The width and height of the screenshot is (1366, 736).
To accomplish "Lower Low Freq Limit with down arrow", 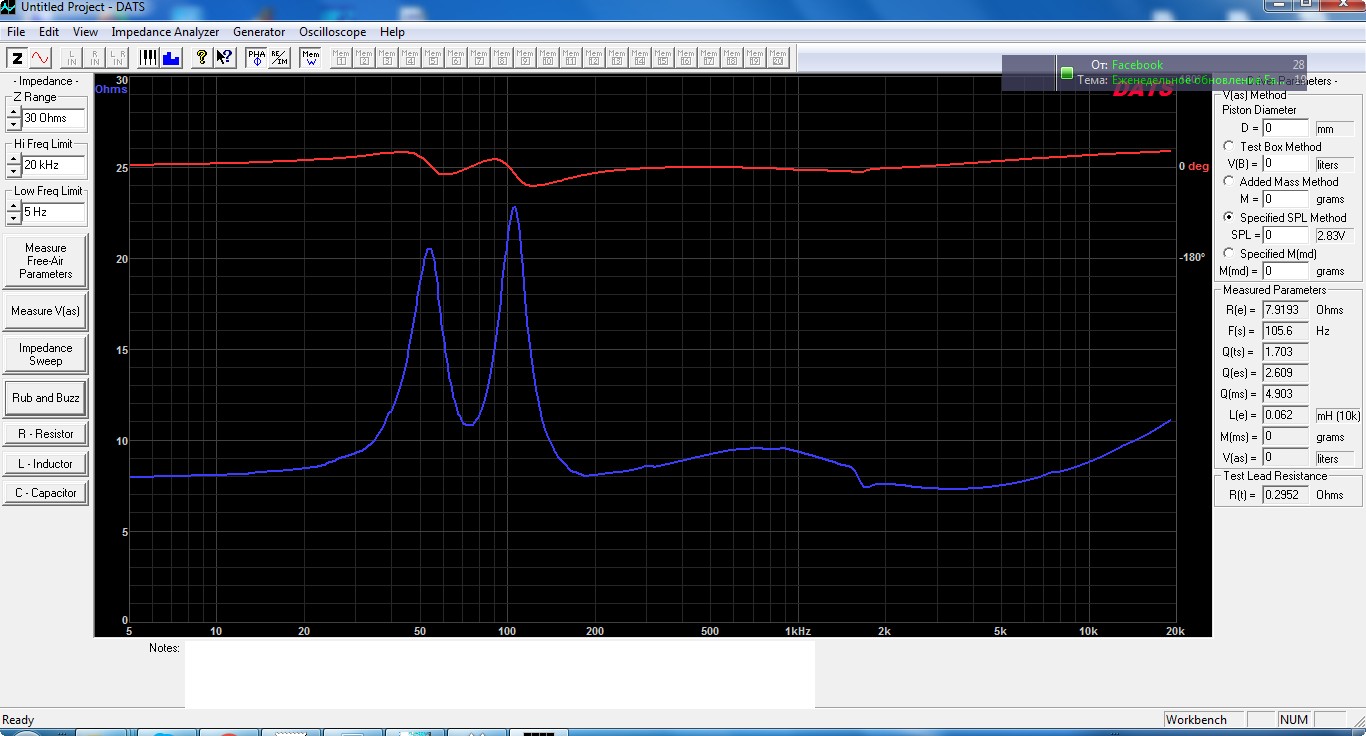I will [x=13, y=218].
